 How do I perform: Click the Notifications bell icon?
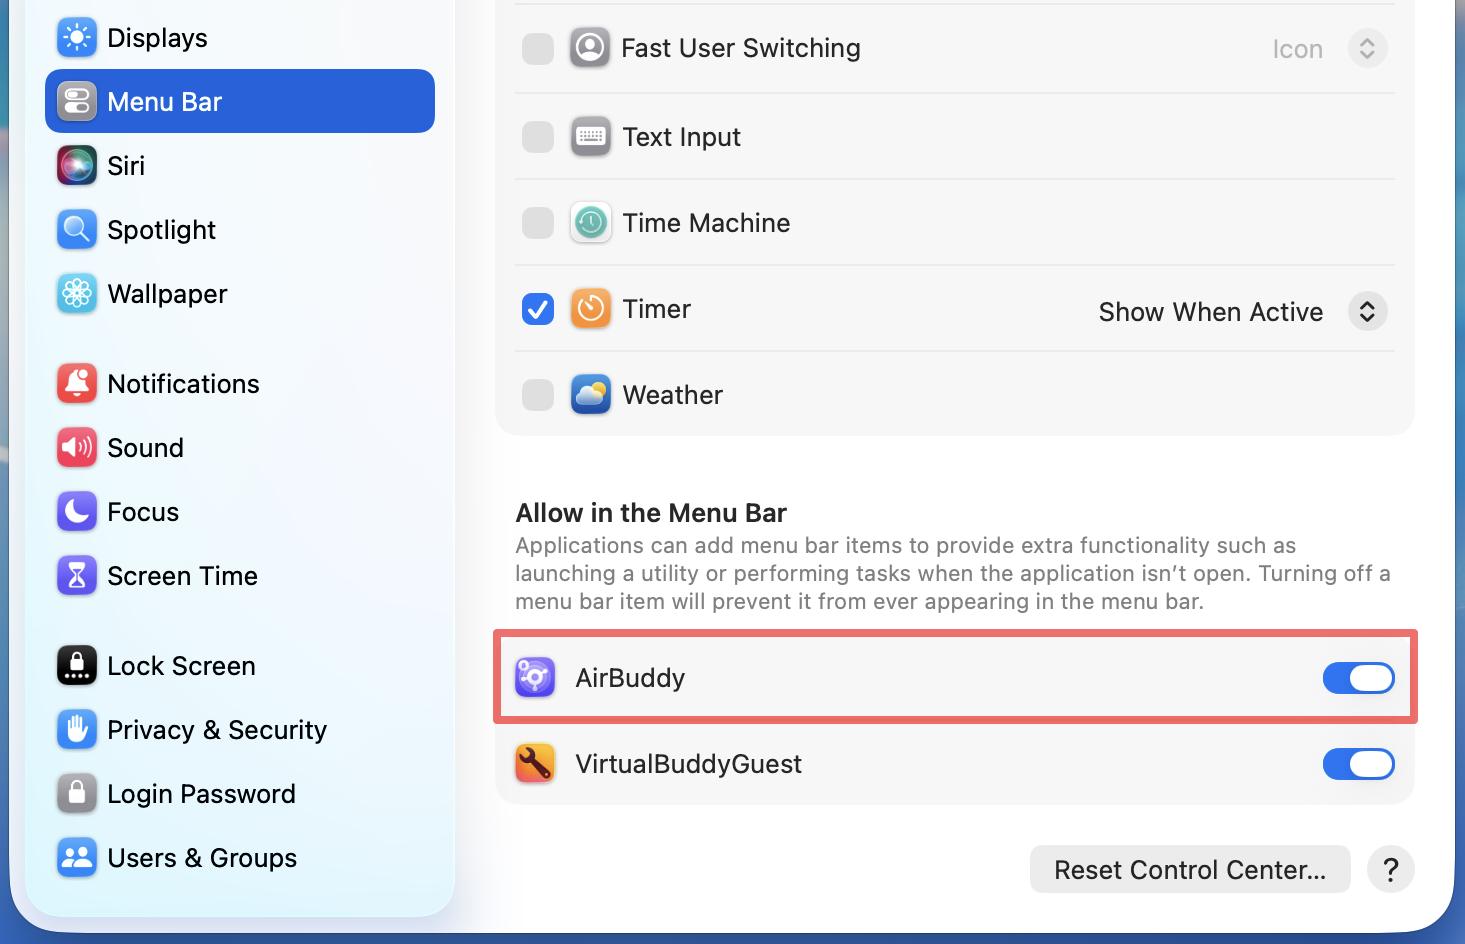coord(77,384)
